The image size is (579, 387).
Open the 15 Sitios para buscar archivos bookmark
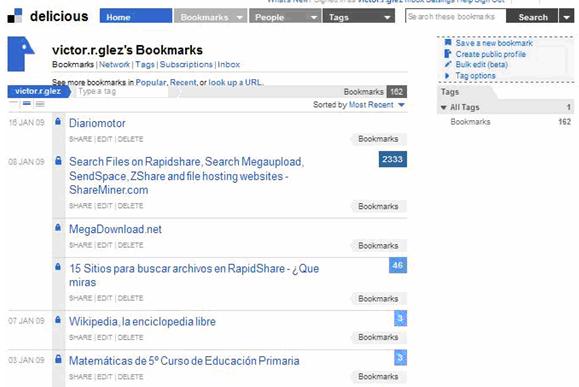coord(194,275)
